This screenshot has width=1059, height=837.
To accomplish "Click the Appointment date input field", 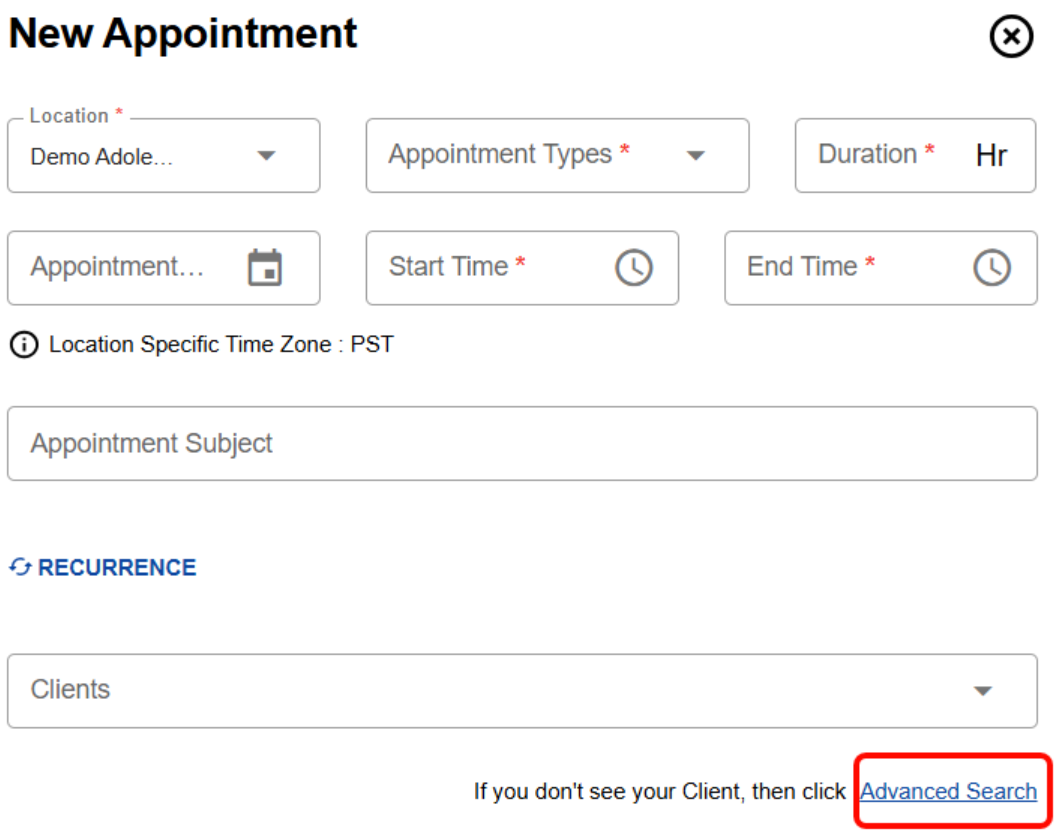I will click(120, 268).
